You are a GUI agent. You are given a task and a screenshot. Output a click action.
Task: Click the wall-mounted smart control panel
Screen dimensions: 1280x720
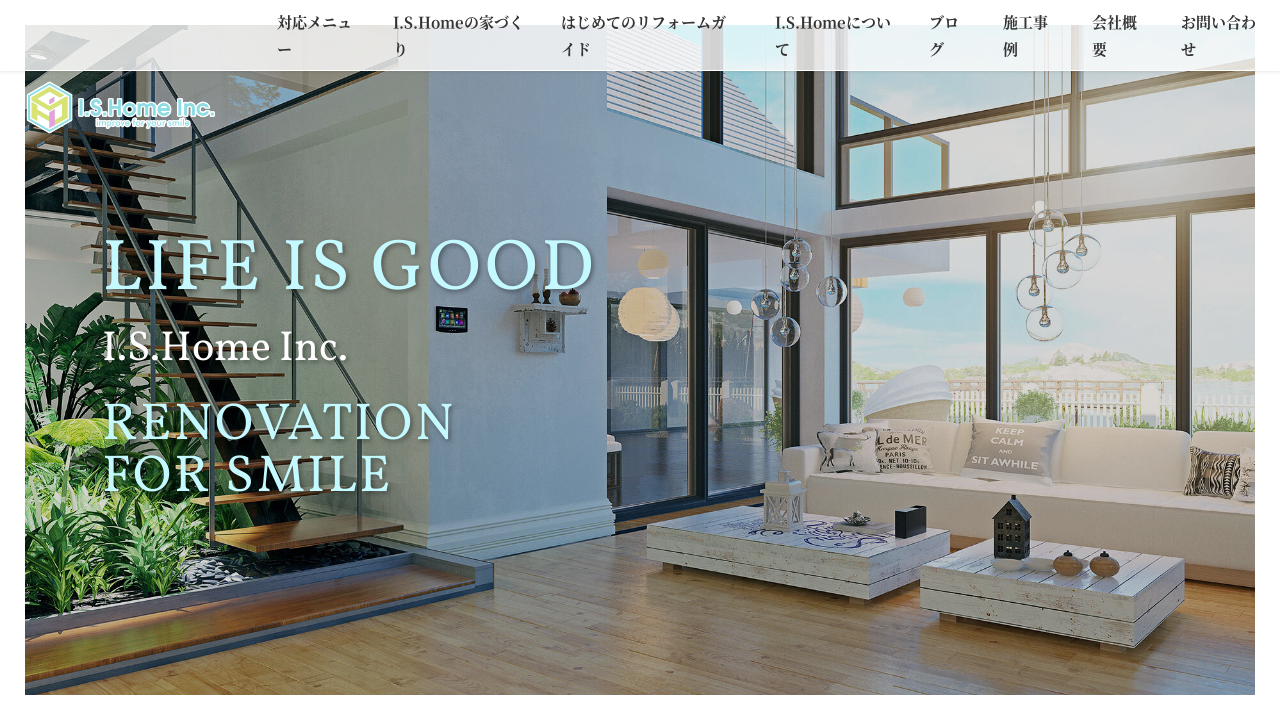451,319
